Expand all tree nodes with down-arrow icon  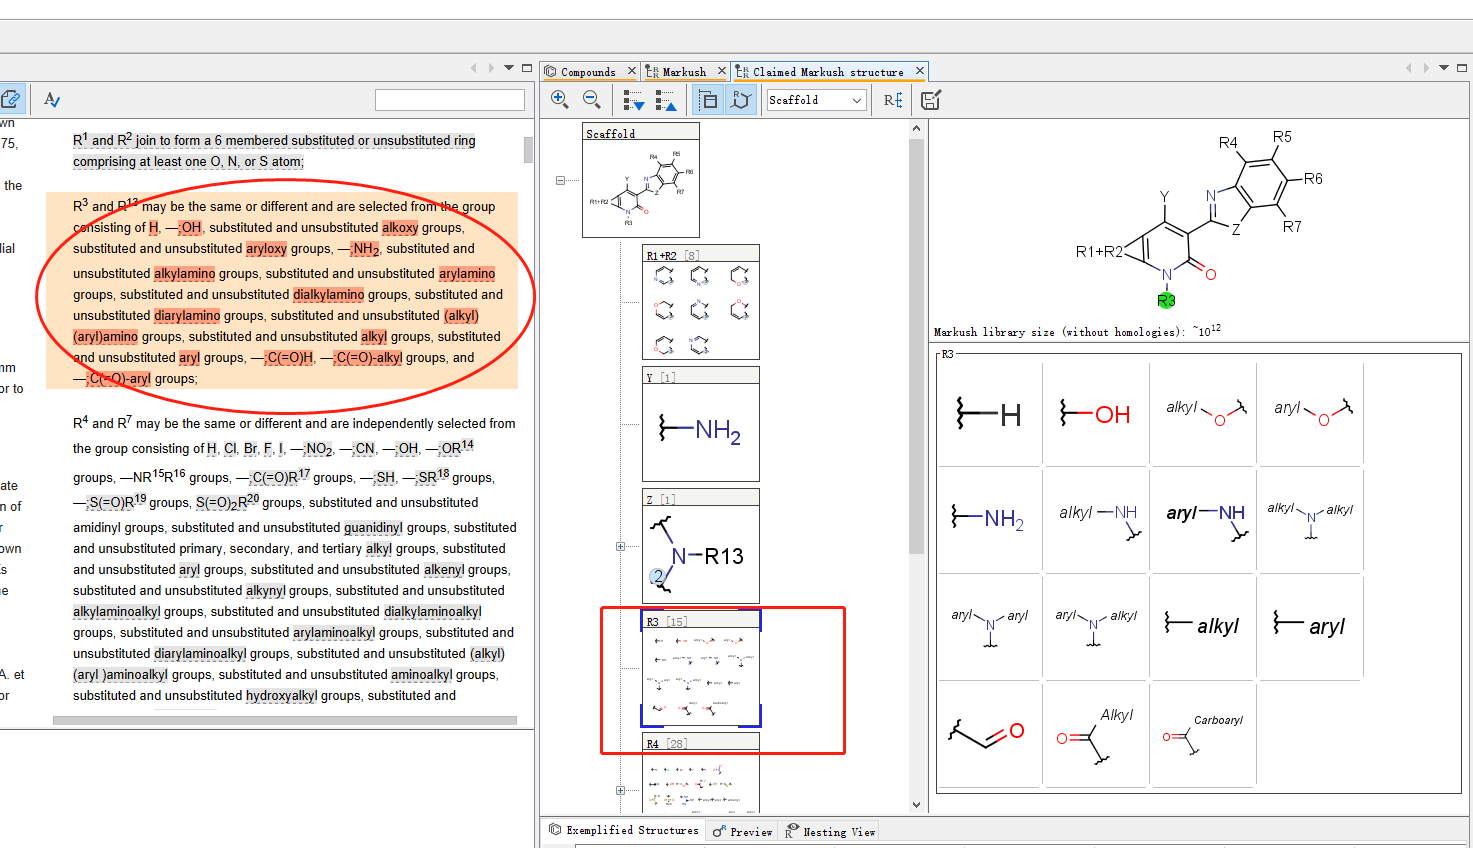(634, 100)
